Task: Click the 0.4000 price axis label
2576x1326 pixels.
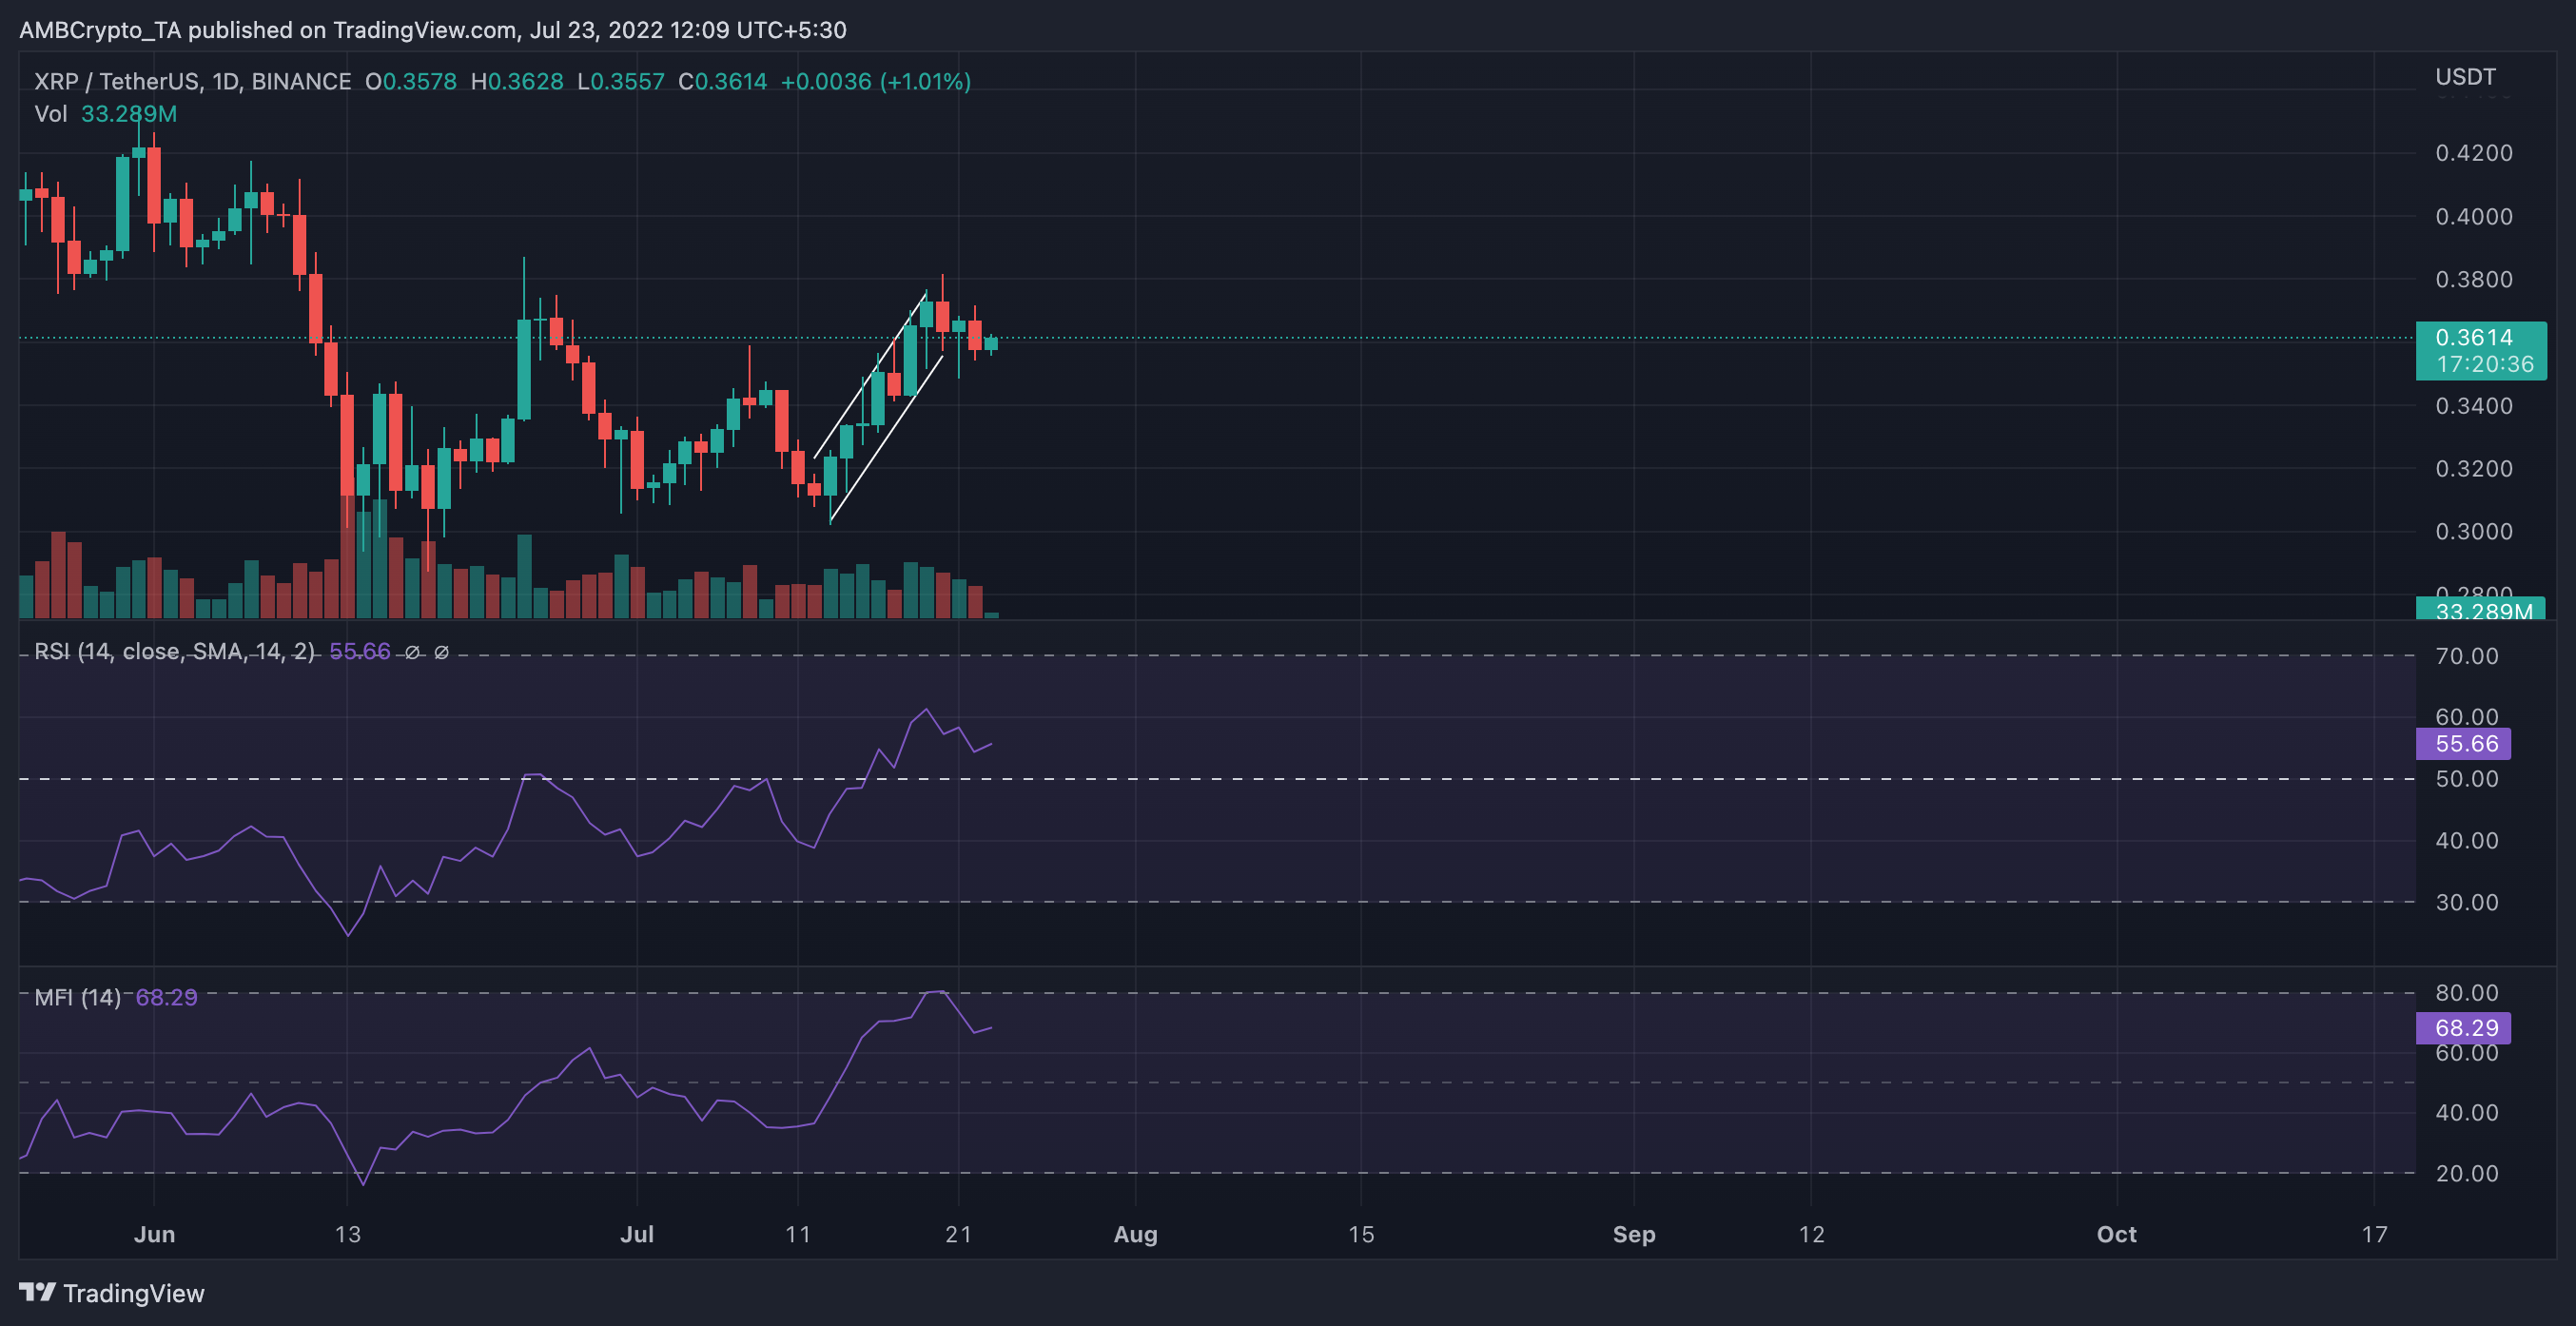Action: tap(2473, 216)
